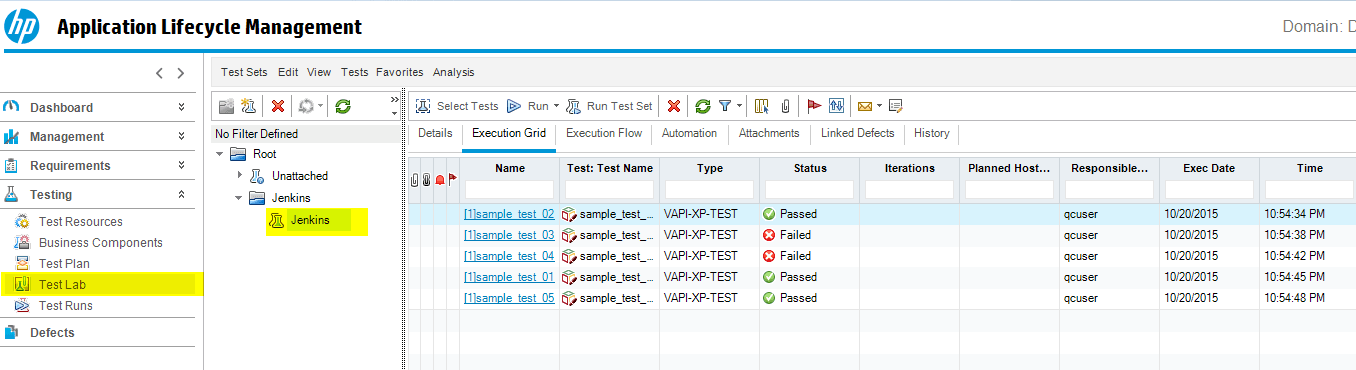Click the new test set icon in tree toolbar
This screenshot has width=1356, height=370.
point(248,106)
